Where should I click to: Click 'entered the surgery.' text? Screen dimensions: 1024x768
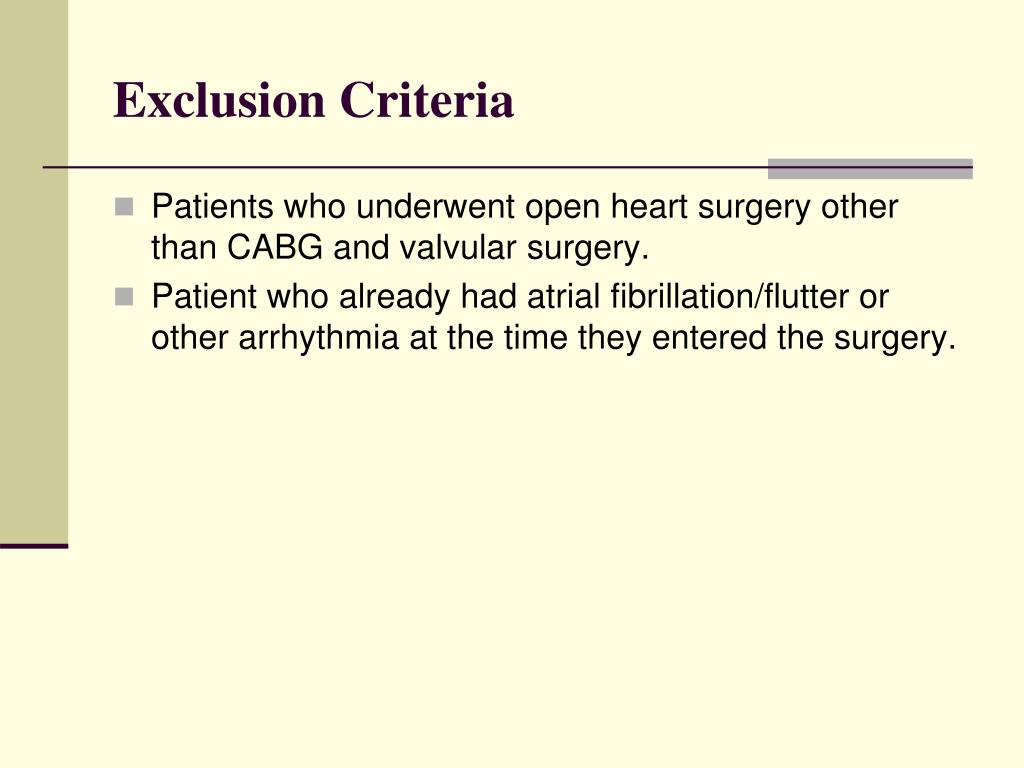tap(804, 339)
